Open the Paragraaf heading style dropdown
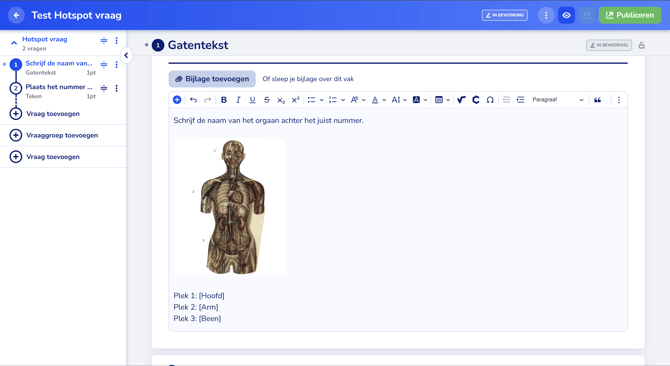The height and width of the screenshot is (366, 670). [x=558, y=100]
